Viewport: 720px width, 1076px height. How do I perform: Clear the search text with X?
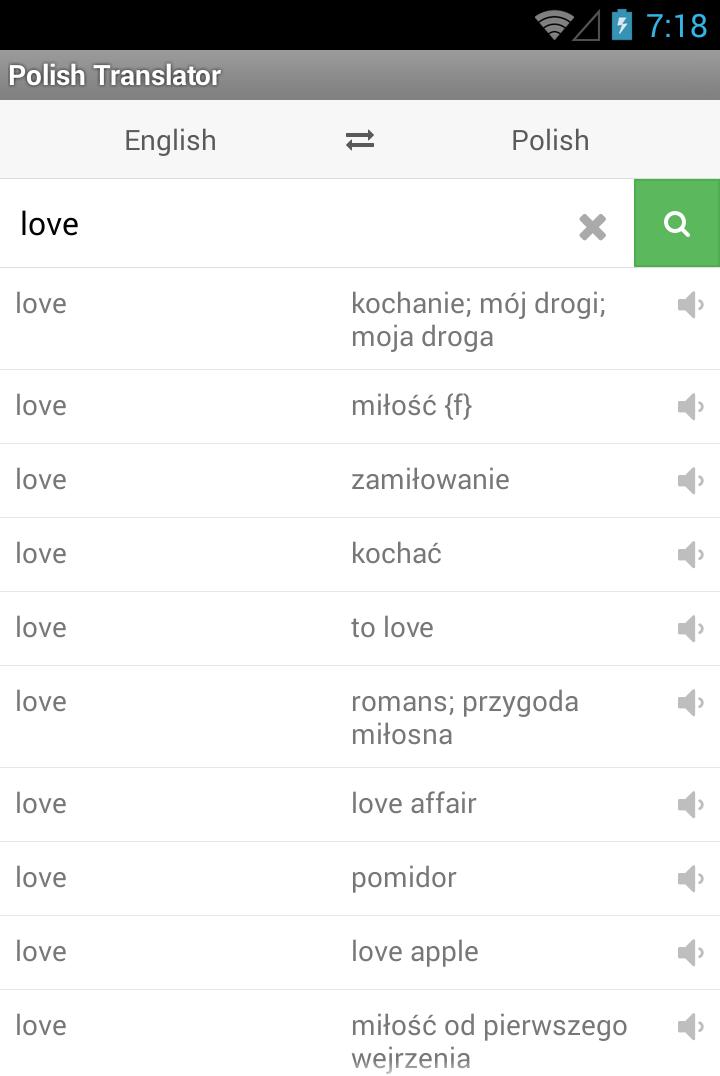[593, 227]
